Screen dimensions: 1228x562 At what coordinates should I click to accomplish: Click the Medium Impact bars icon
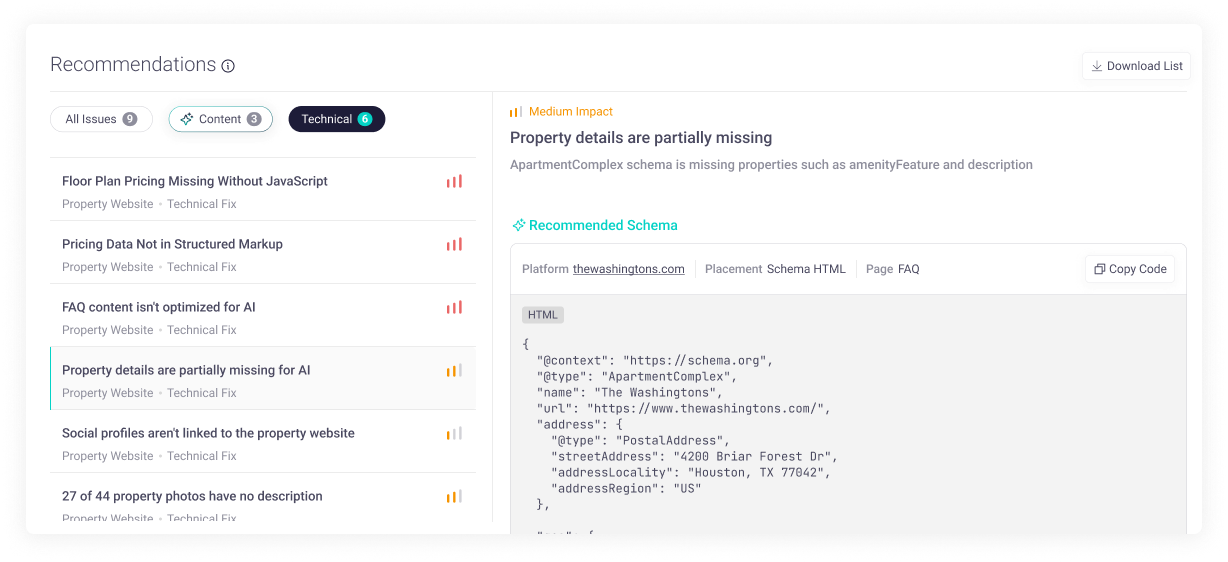pos(516,112)
